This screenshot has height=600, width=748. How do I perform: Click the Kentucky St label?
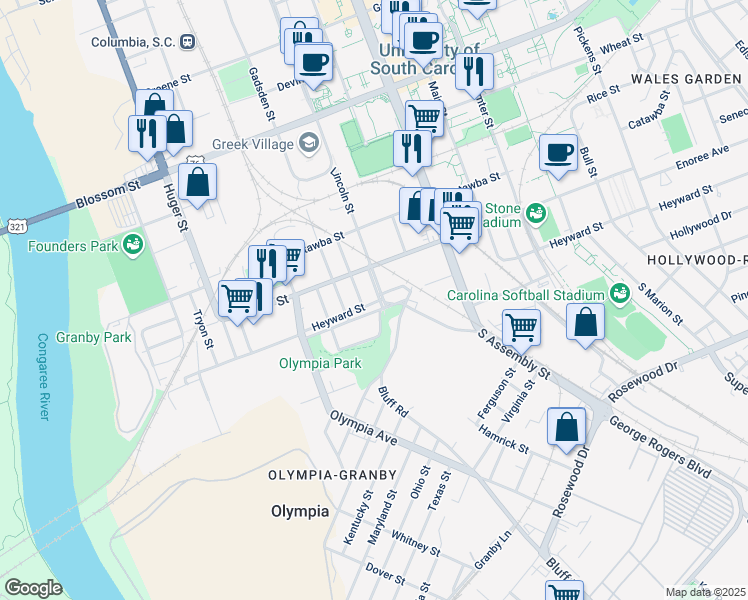358,517
